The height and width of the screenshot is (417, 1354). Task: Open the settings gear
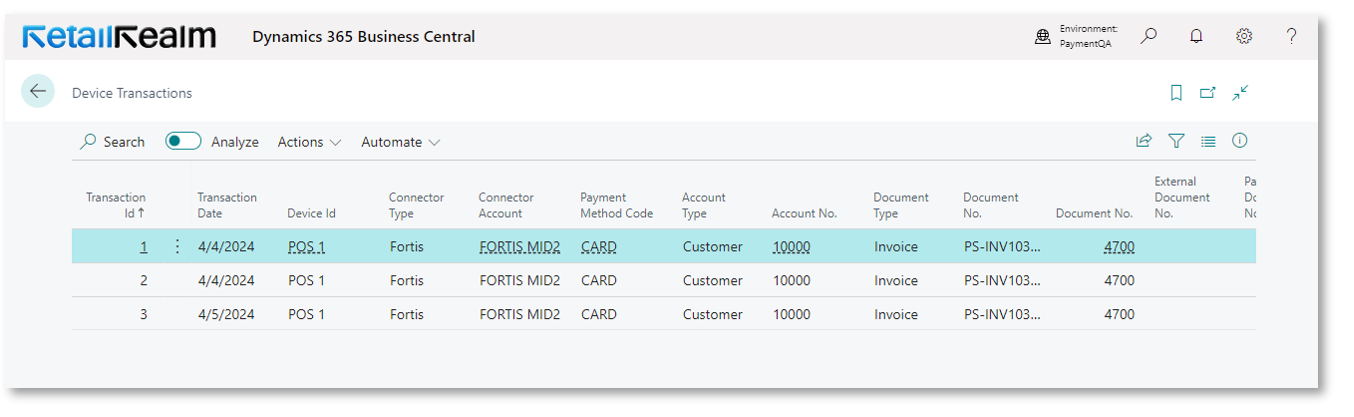1244,36
